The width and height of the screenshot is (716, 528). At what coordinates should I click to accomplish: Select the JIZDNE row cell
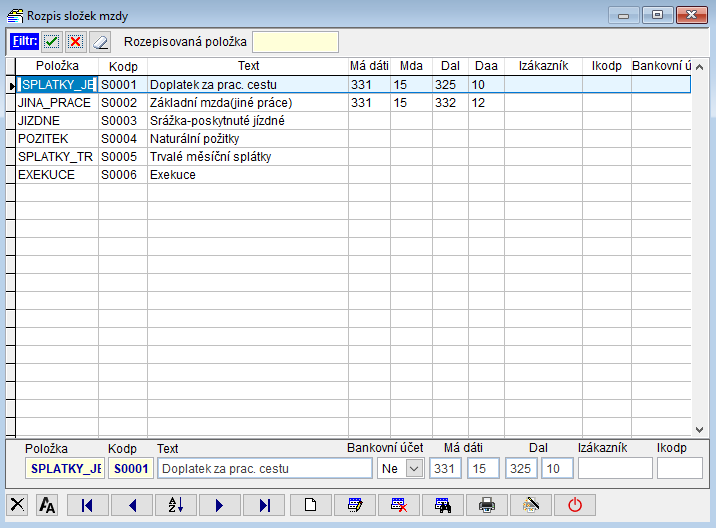point(57,121)
